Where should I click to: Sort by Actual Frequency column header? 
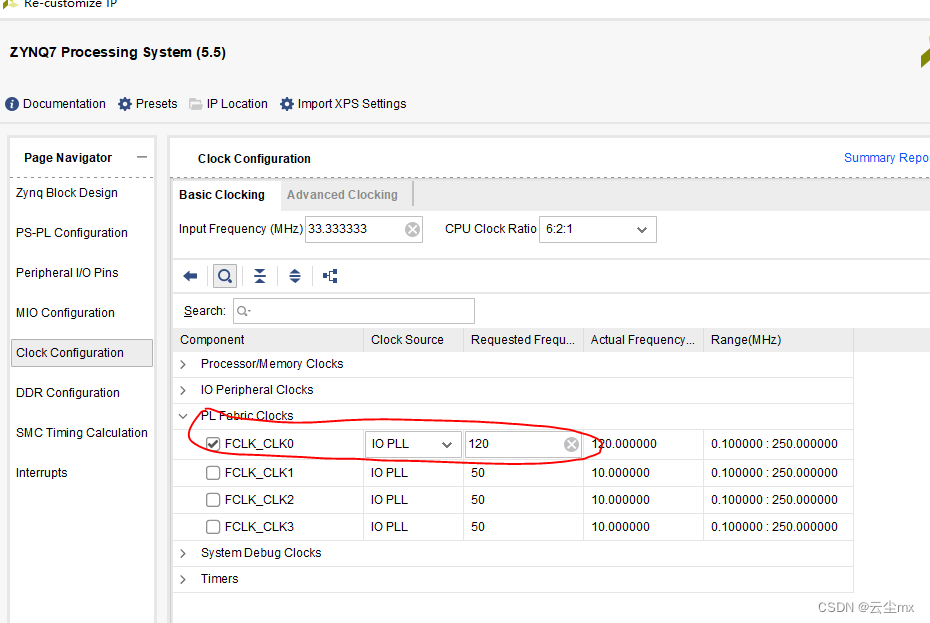click(x=642, y=340)
